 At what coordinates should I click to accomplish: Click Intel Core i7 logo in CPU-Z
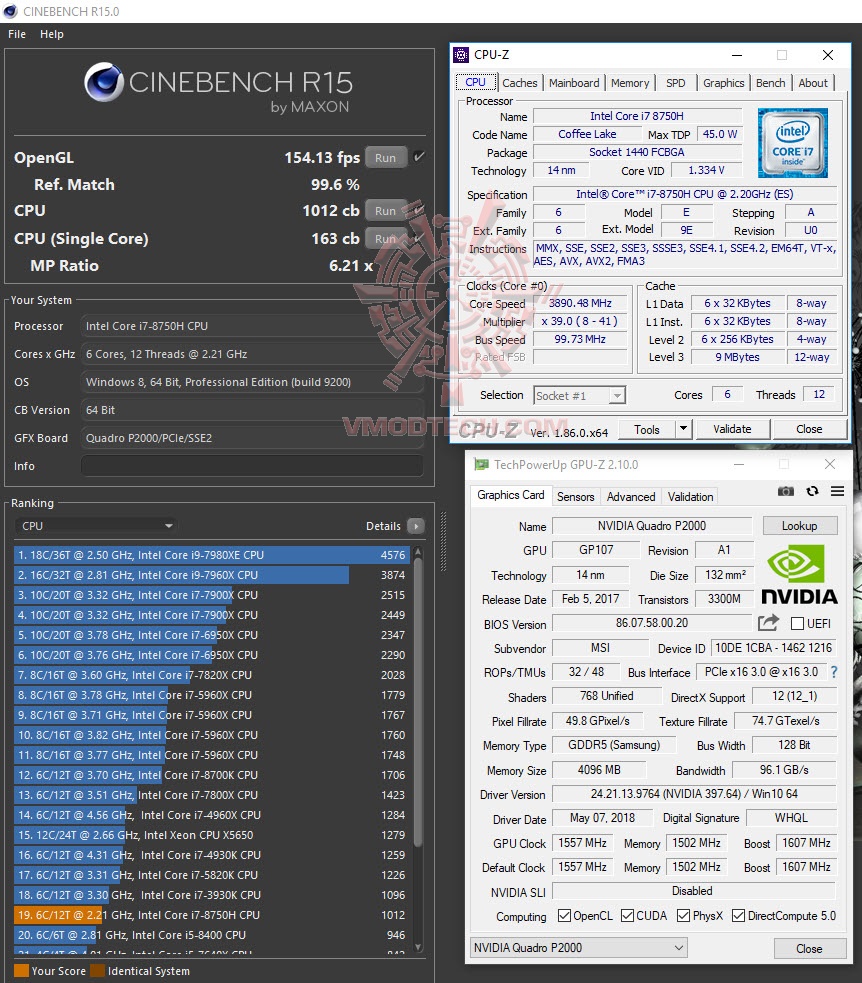click(792, 143)
